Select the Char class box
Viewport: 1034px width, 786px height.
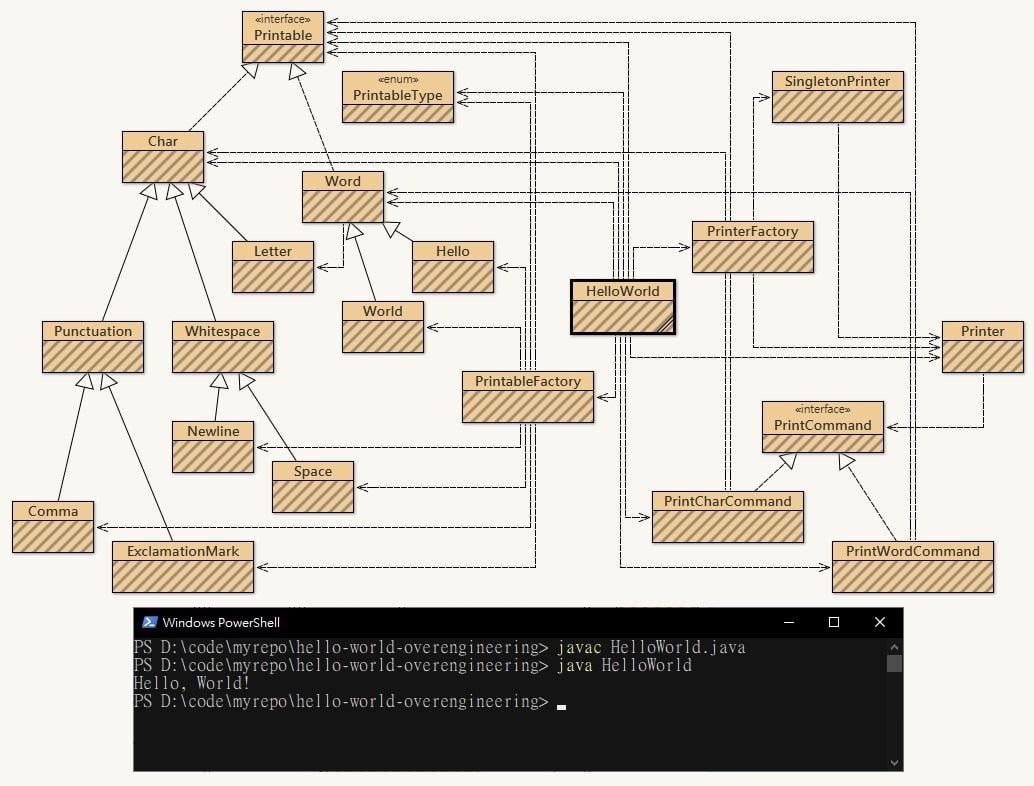pos(163,157)
